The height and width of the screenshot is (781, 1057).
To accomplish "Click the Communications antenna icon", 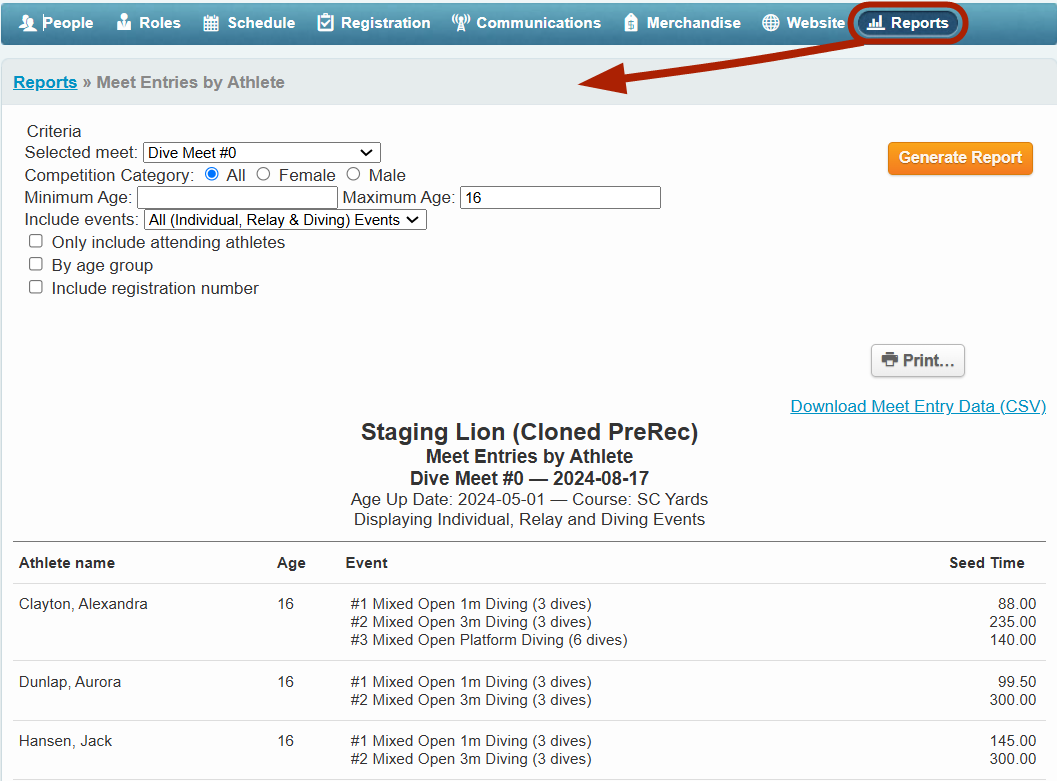I will [x=460, y=23].
